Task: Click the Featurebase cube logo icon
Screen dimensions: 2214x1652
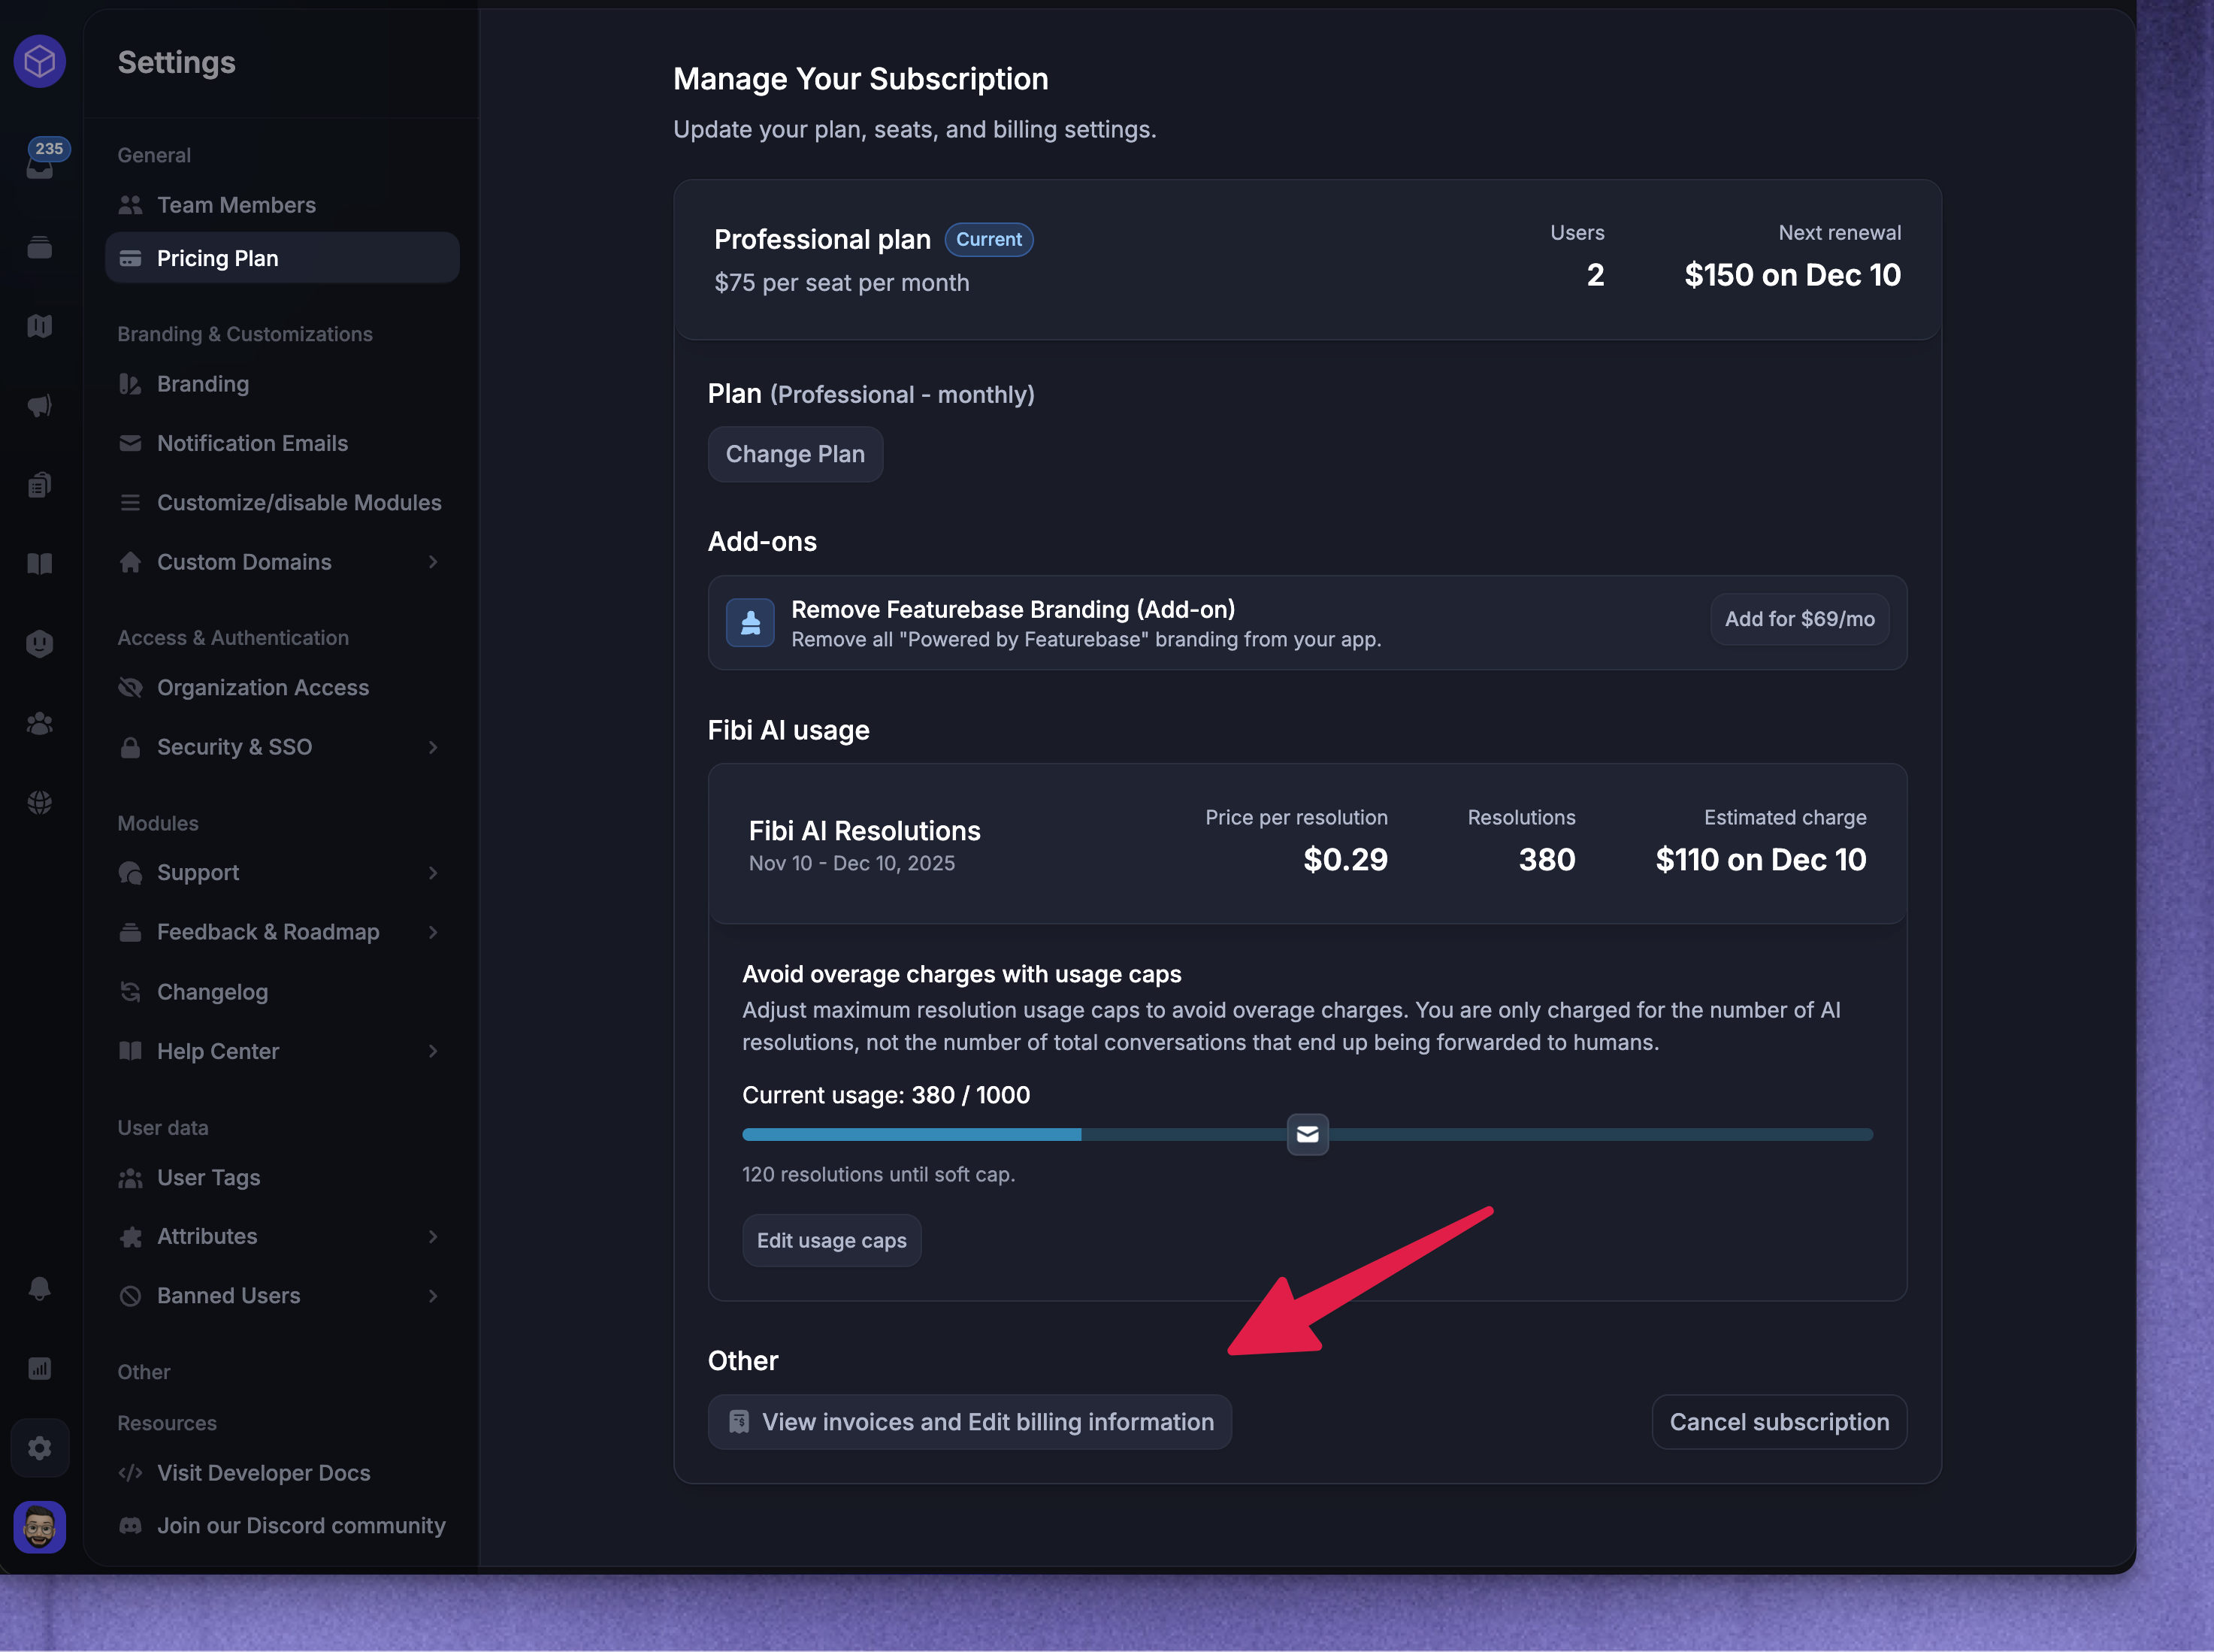Action: (x=40, y=62)
